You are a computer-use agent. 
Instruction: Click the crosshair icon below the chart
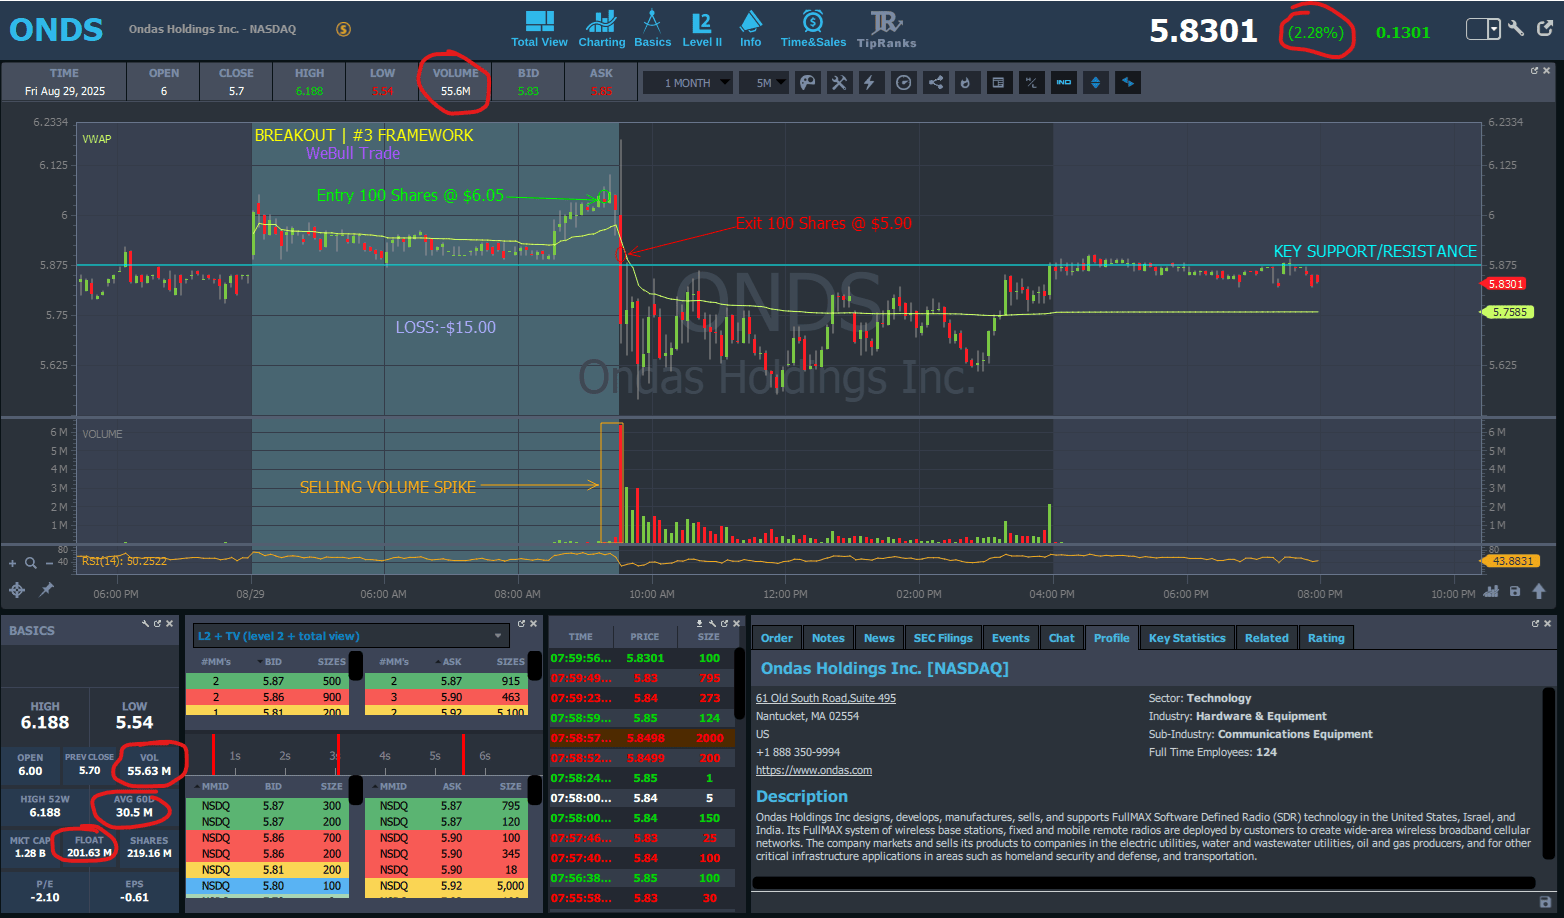(17, 590)
